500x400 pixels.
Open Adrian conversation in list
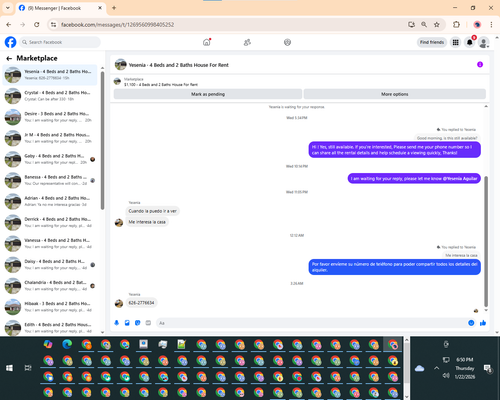[50, 201]
